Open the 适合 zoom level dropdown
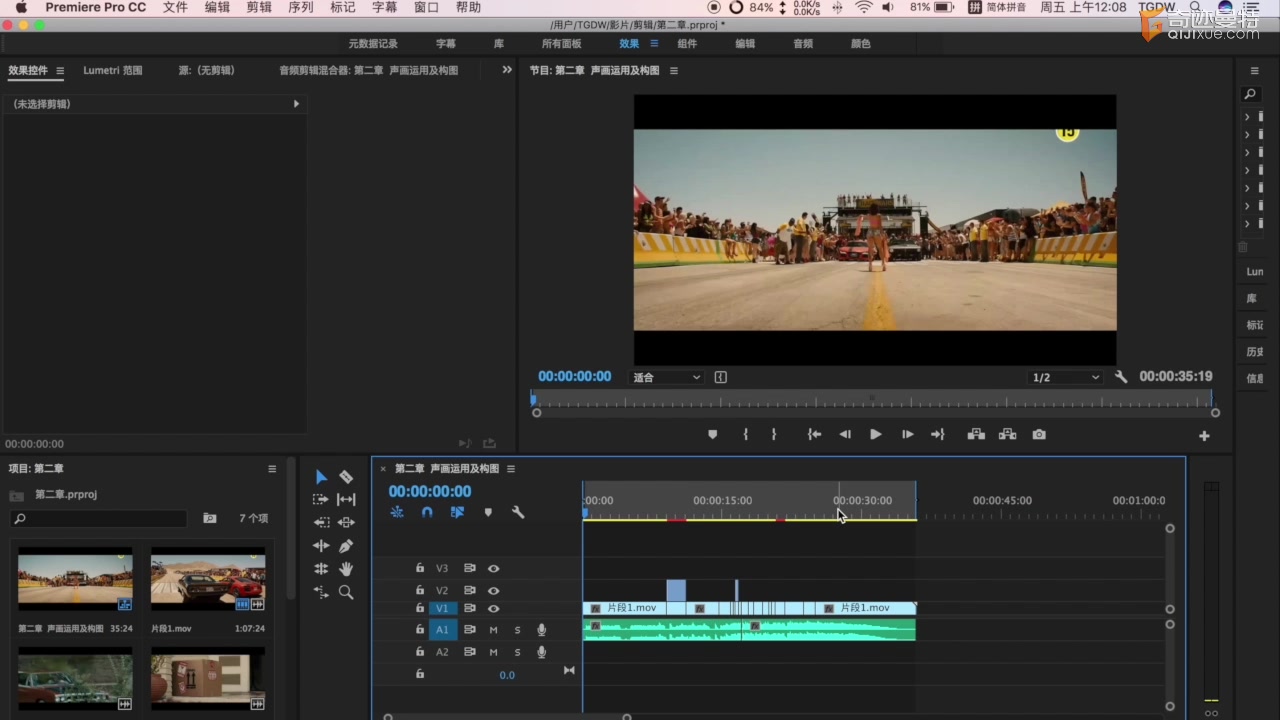This screenshot has width=1280, height=720. [x=667, y=377]
